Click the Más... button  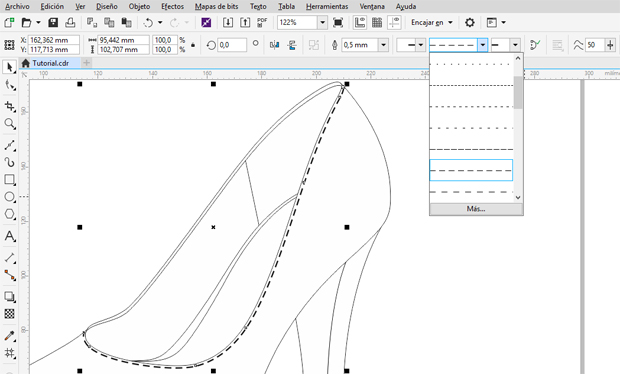[476, 209]
